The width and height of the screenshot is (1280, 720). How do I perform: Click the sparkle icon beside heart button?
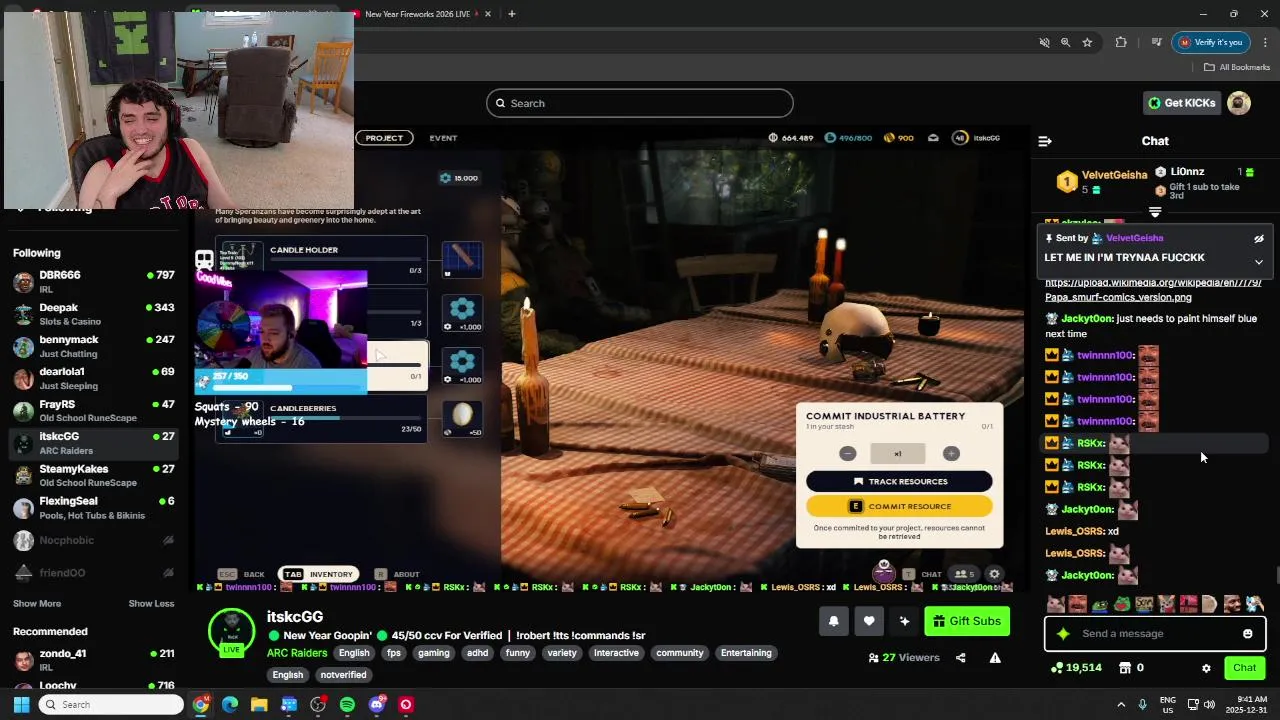click(x=905, y=621)
